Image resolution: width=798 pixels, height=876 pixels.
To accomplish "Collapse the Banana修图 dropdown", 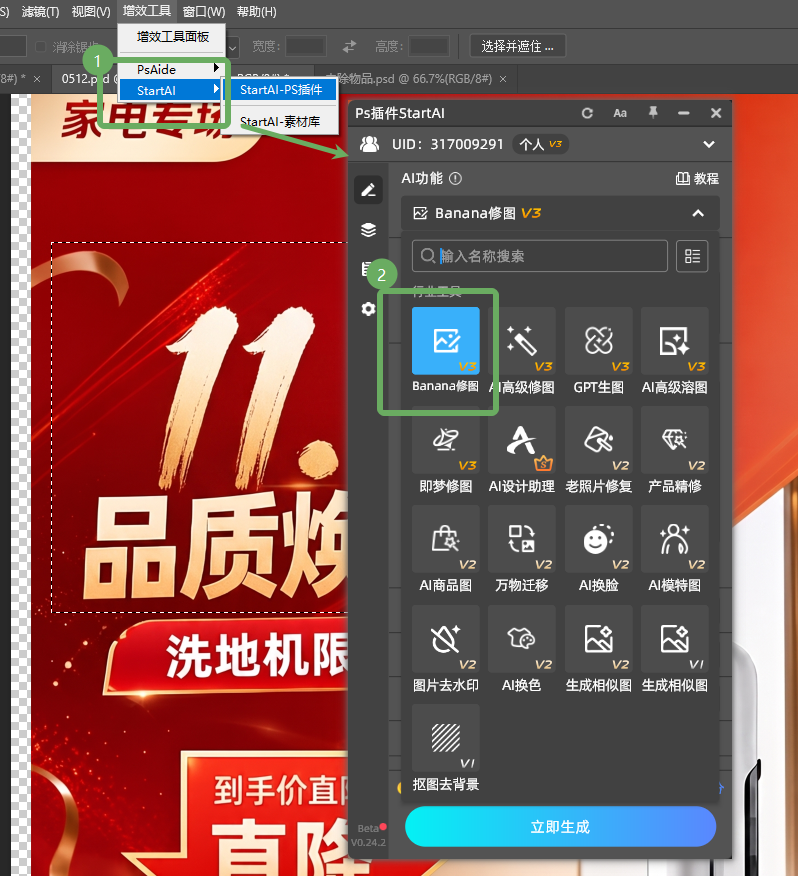I will tap(698, 213).
